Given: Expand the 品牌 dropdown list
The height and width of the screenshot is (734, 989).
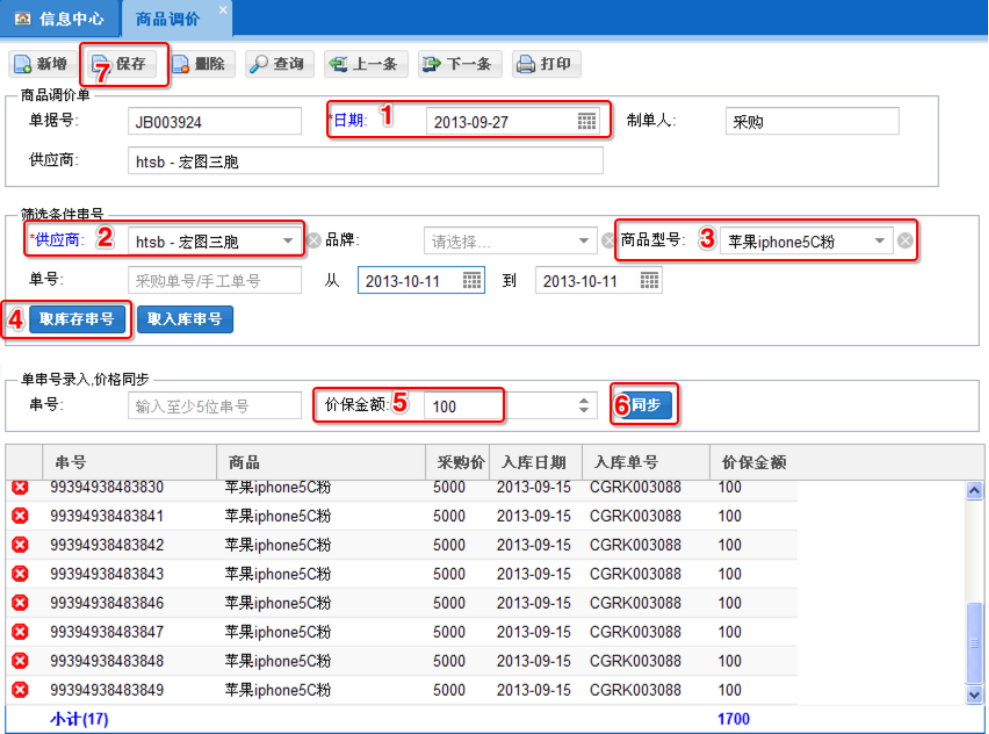Looking at the screenshot, I should click(x=585, y=241).
